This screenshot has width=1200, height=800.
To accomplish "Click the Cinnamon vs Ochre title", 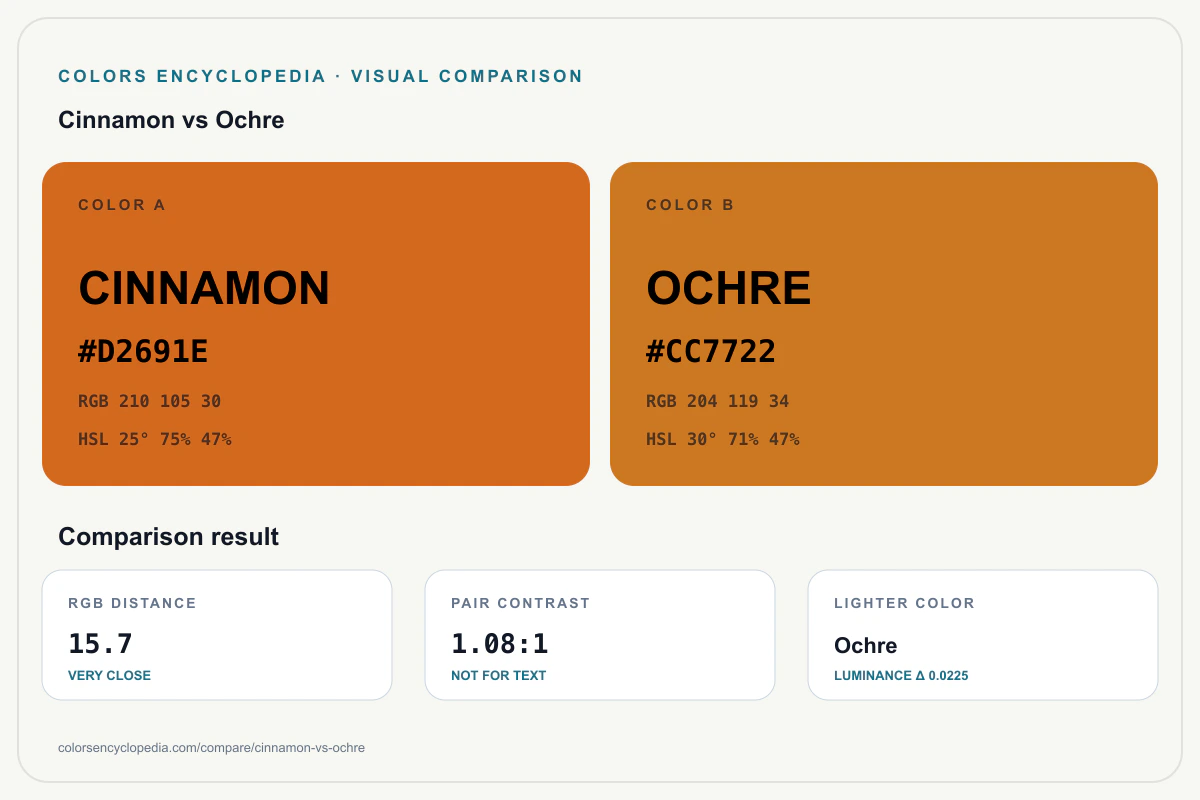I will coord(171,120).
